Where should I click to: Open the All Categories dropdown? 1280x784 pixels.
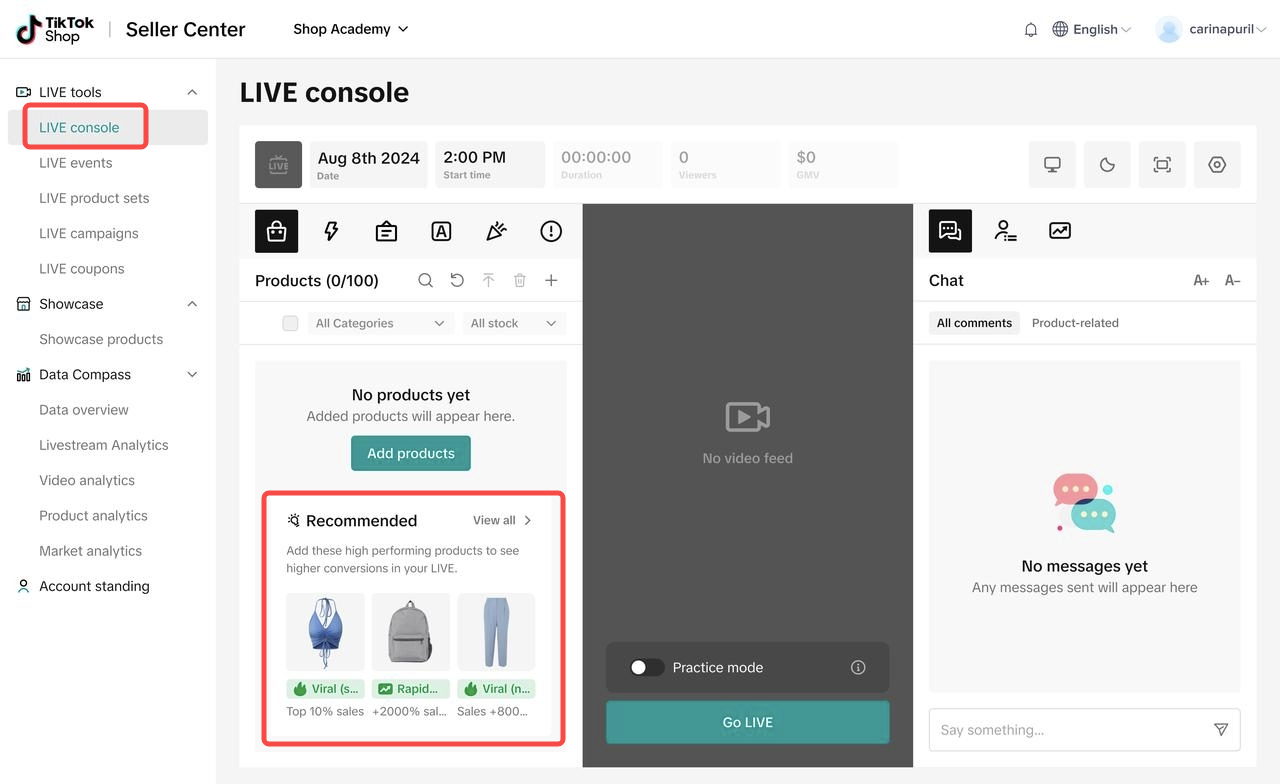pyautogui.click(x=379, y=323)
